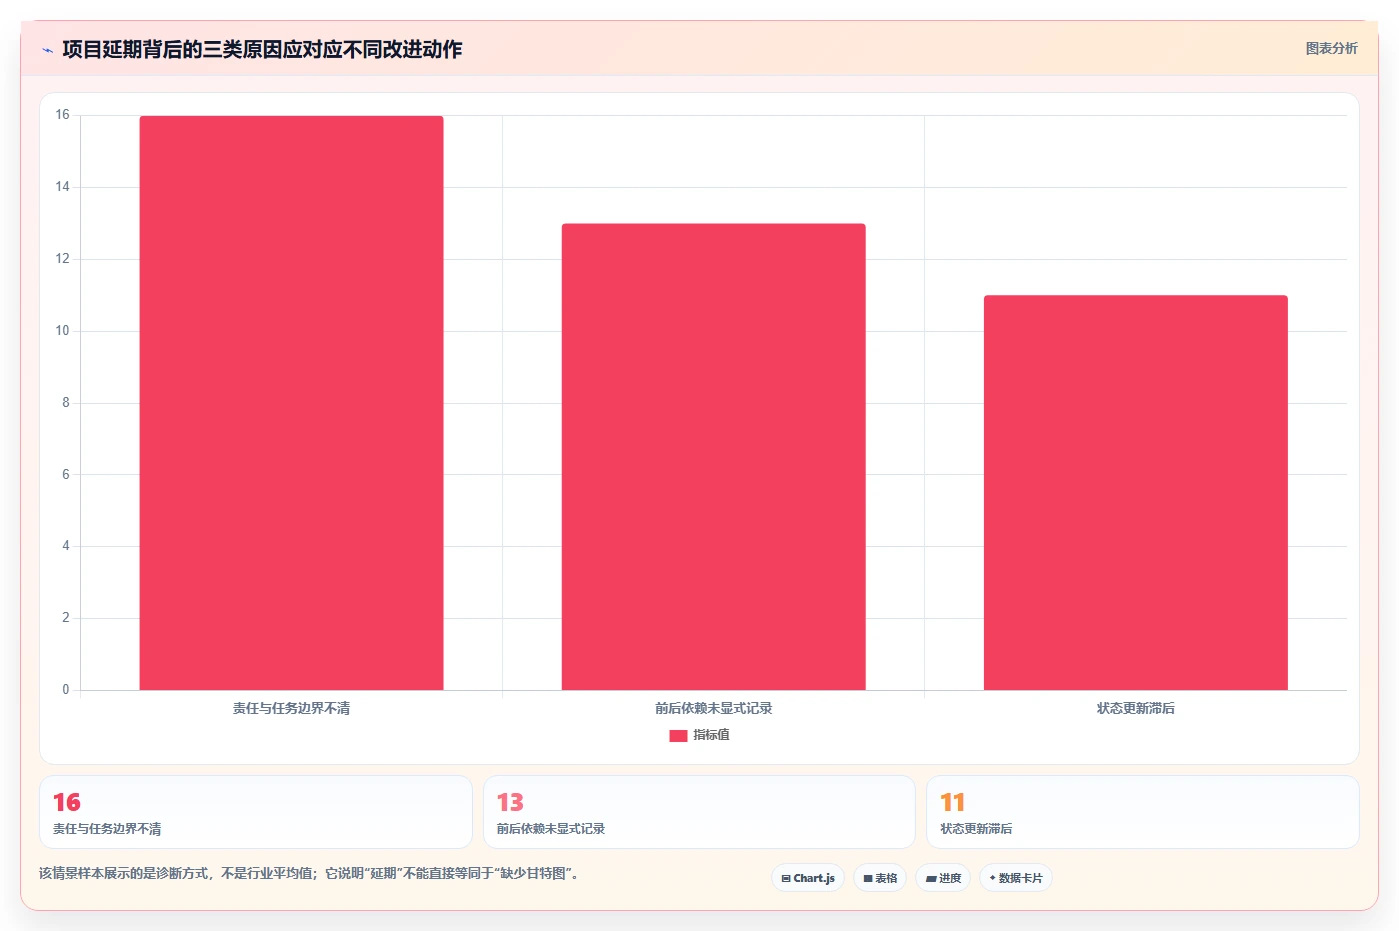Open the data card showing 16
This screenshot has width=1399, height=931.
(255, 812)
